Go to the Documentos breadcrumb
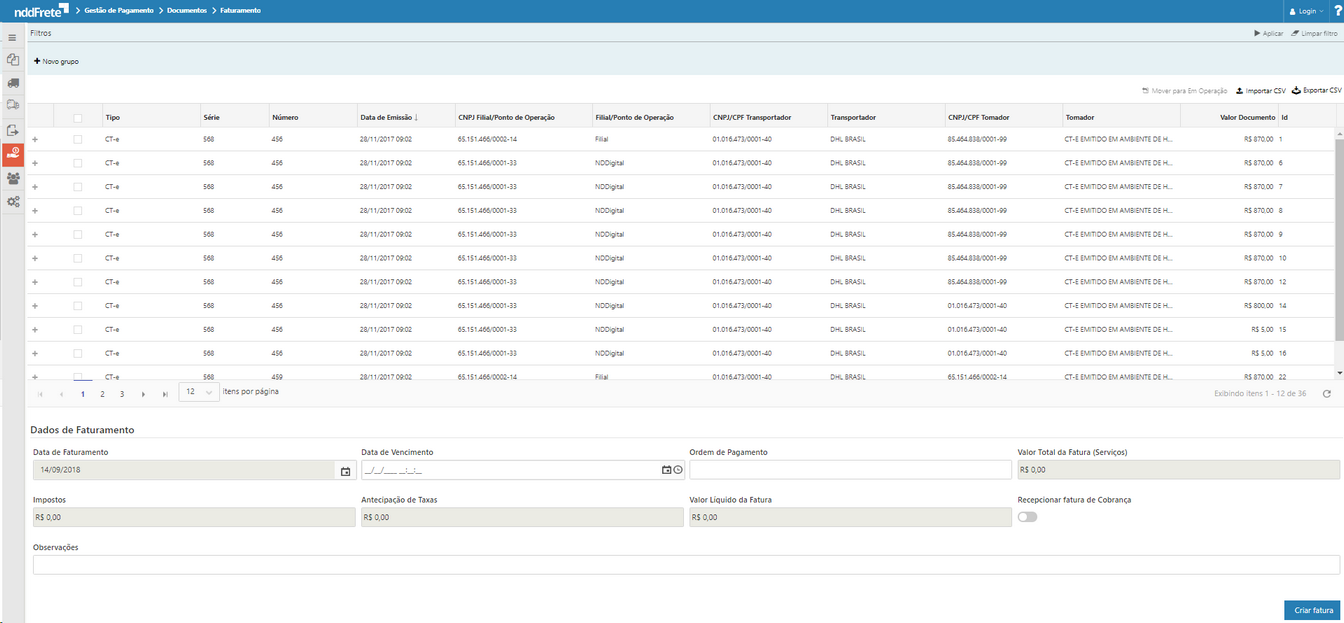This screenshot has height=623, width=1344. coord(187,10)
